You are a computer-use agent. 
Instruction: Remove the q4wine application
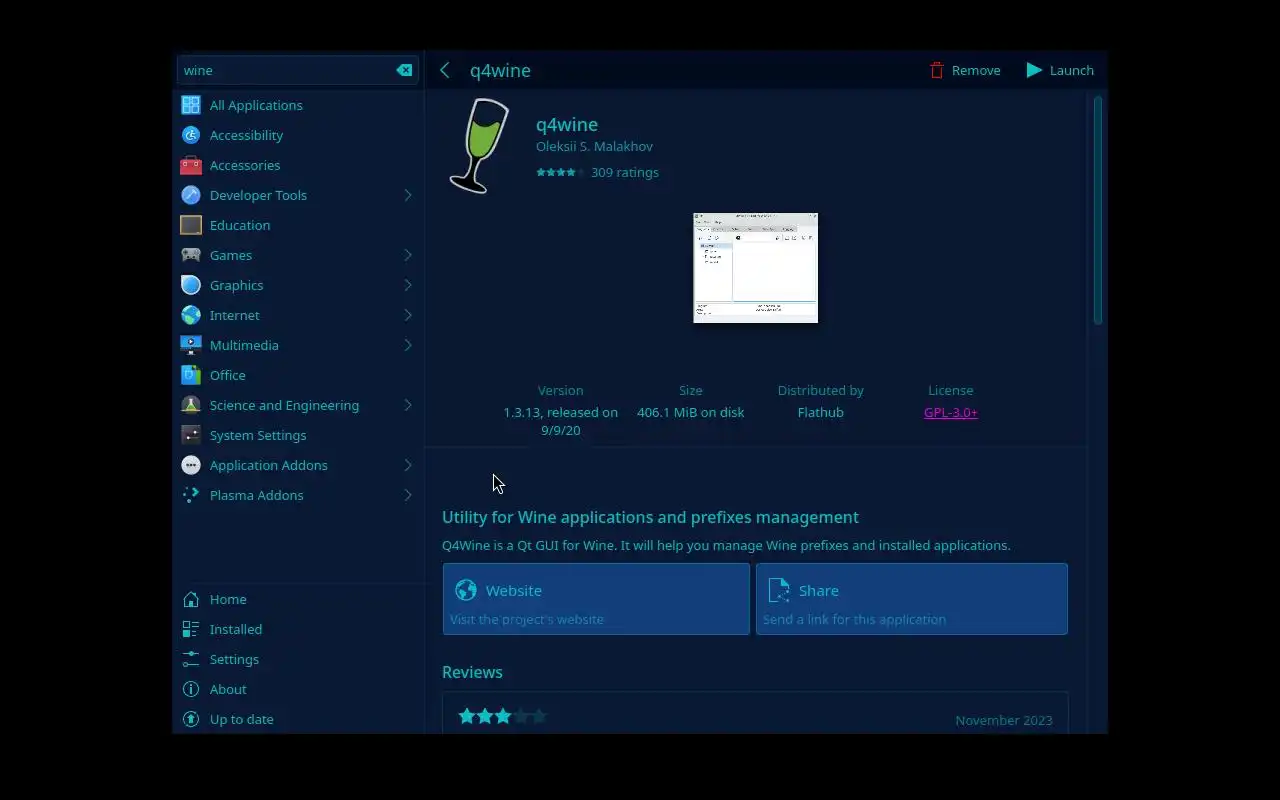[x=965, y=70]
